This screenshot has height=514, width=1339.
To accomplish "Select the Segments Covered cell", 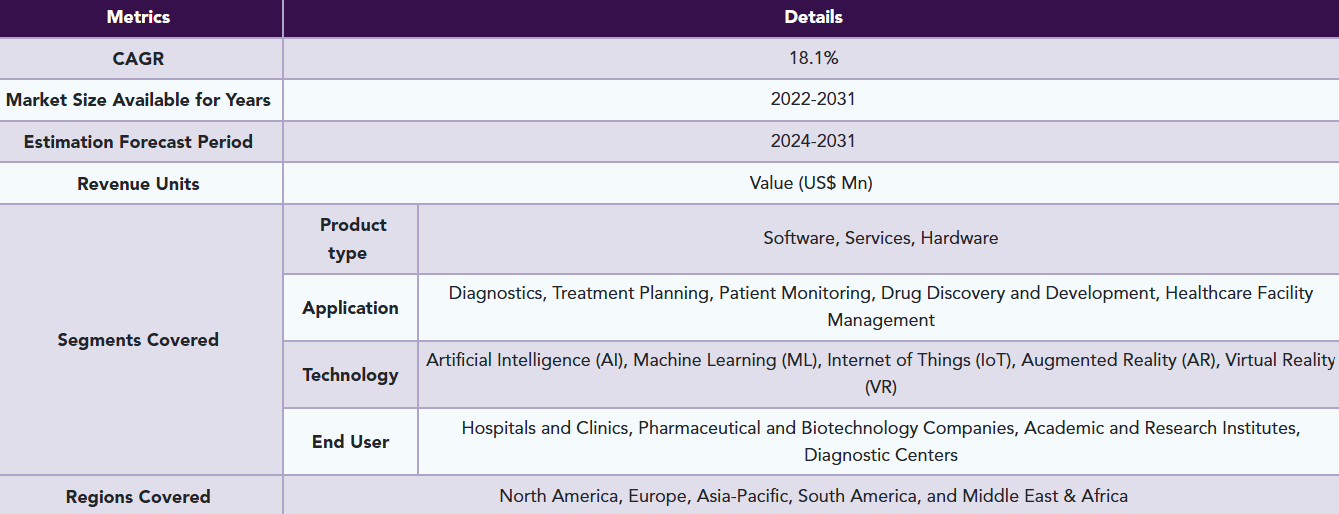I will coord(138,340).
